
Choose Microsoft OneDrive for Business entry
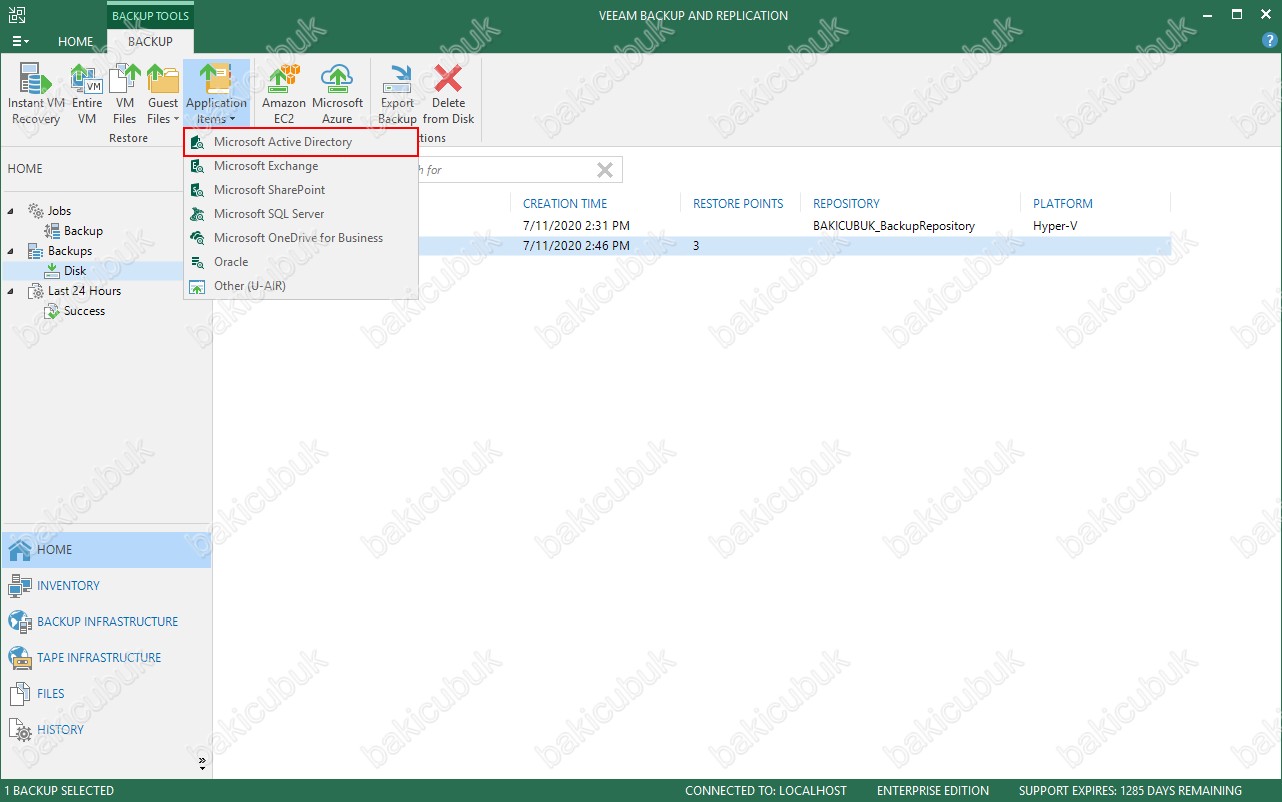tap(301, 238)
